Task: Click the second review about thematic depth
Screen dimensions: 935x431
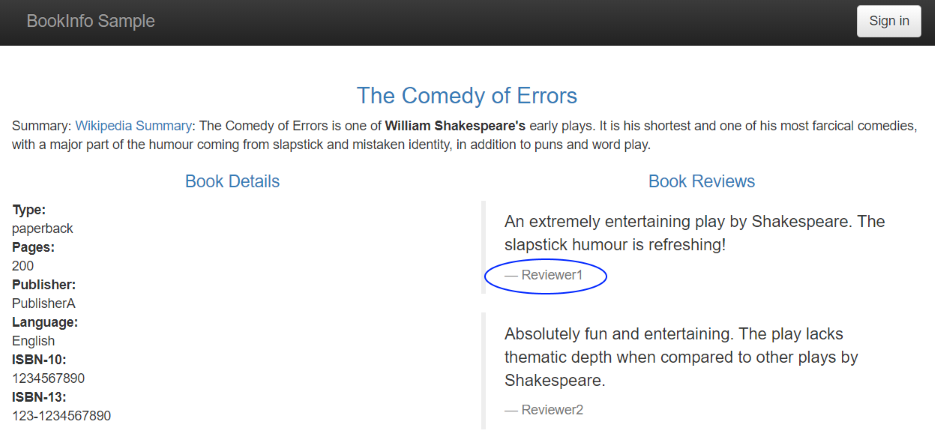Action: (x=681, y=357)
